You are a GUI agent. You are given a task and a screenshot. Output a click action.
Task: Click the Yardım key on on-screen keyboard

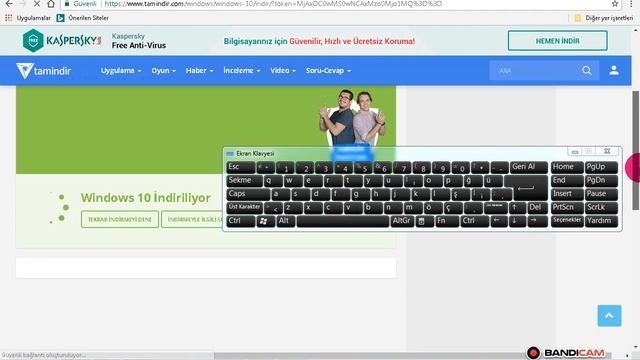(x=601, y=221)
